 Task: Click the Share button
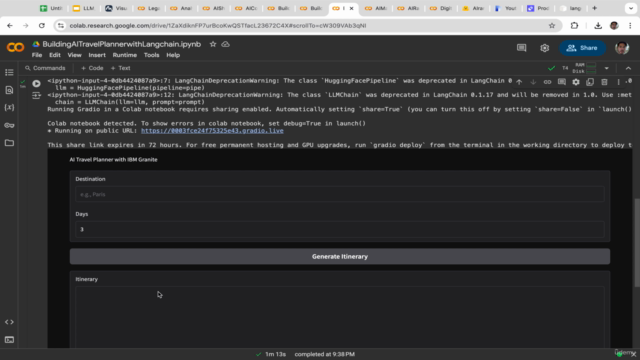(x=582, y=48)
